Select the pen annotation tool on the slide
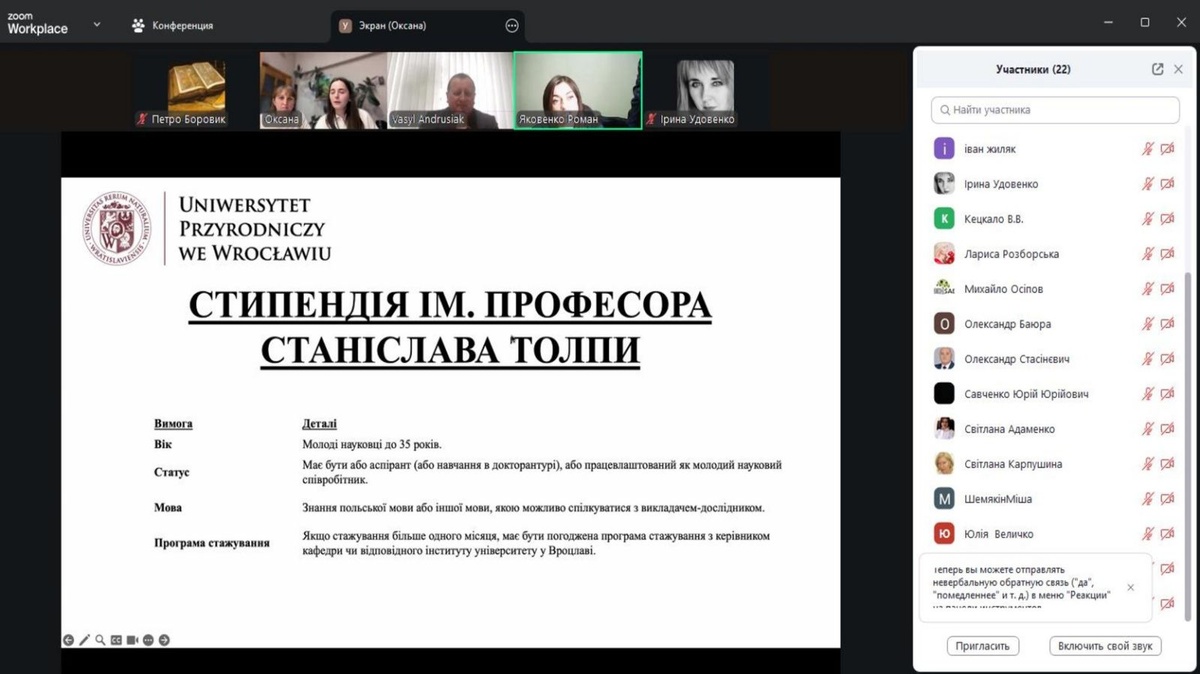This screenshot has height=674, width=1200. coord(84,640)
